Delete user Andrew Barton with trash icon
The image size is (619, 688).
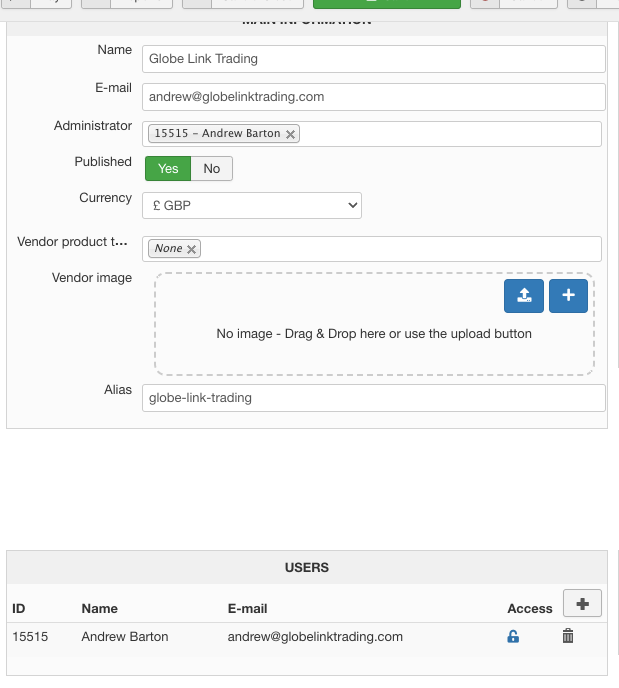tap(568, 636)
